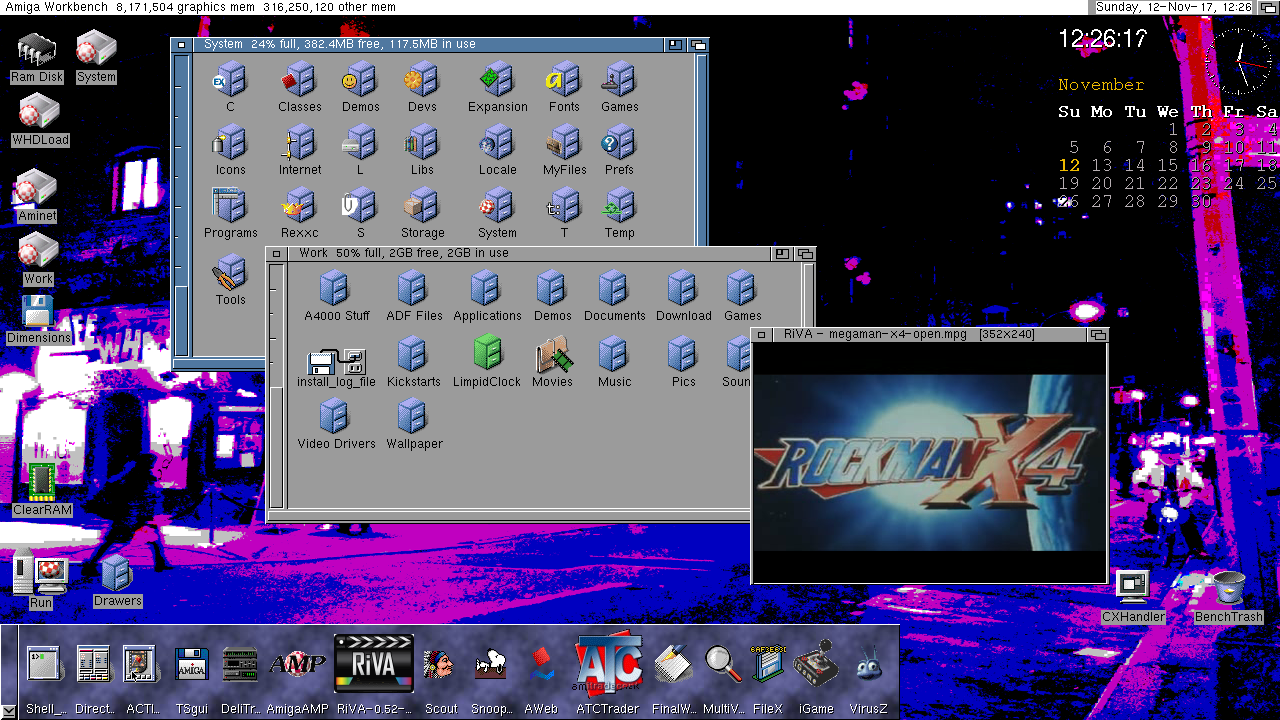Open the Kickstarts drawer in Work
Viewport: 1280px width, 720px height.
click(x=412, y=354)
